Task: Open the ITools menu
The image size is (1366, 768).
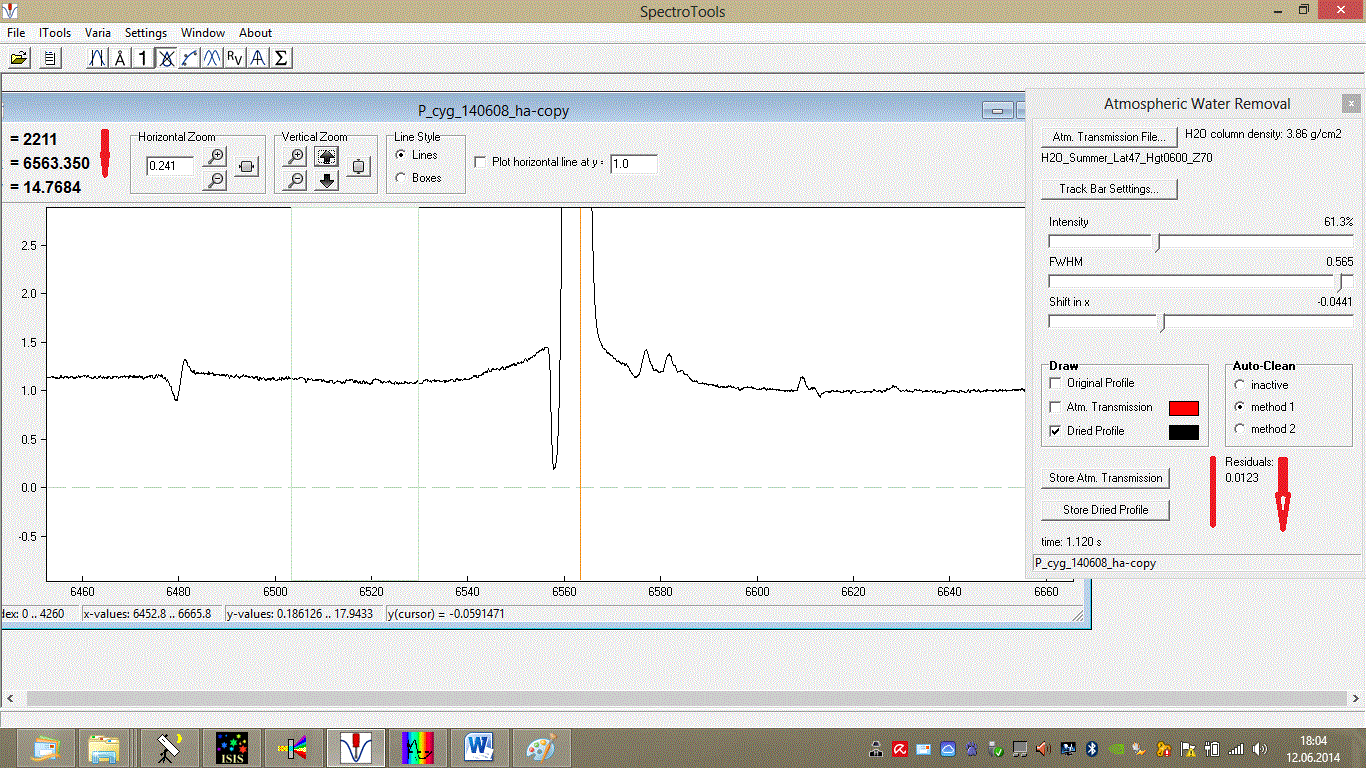Action: click(x=55, y=32)
